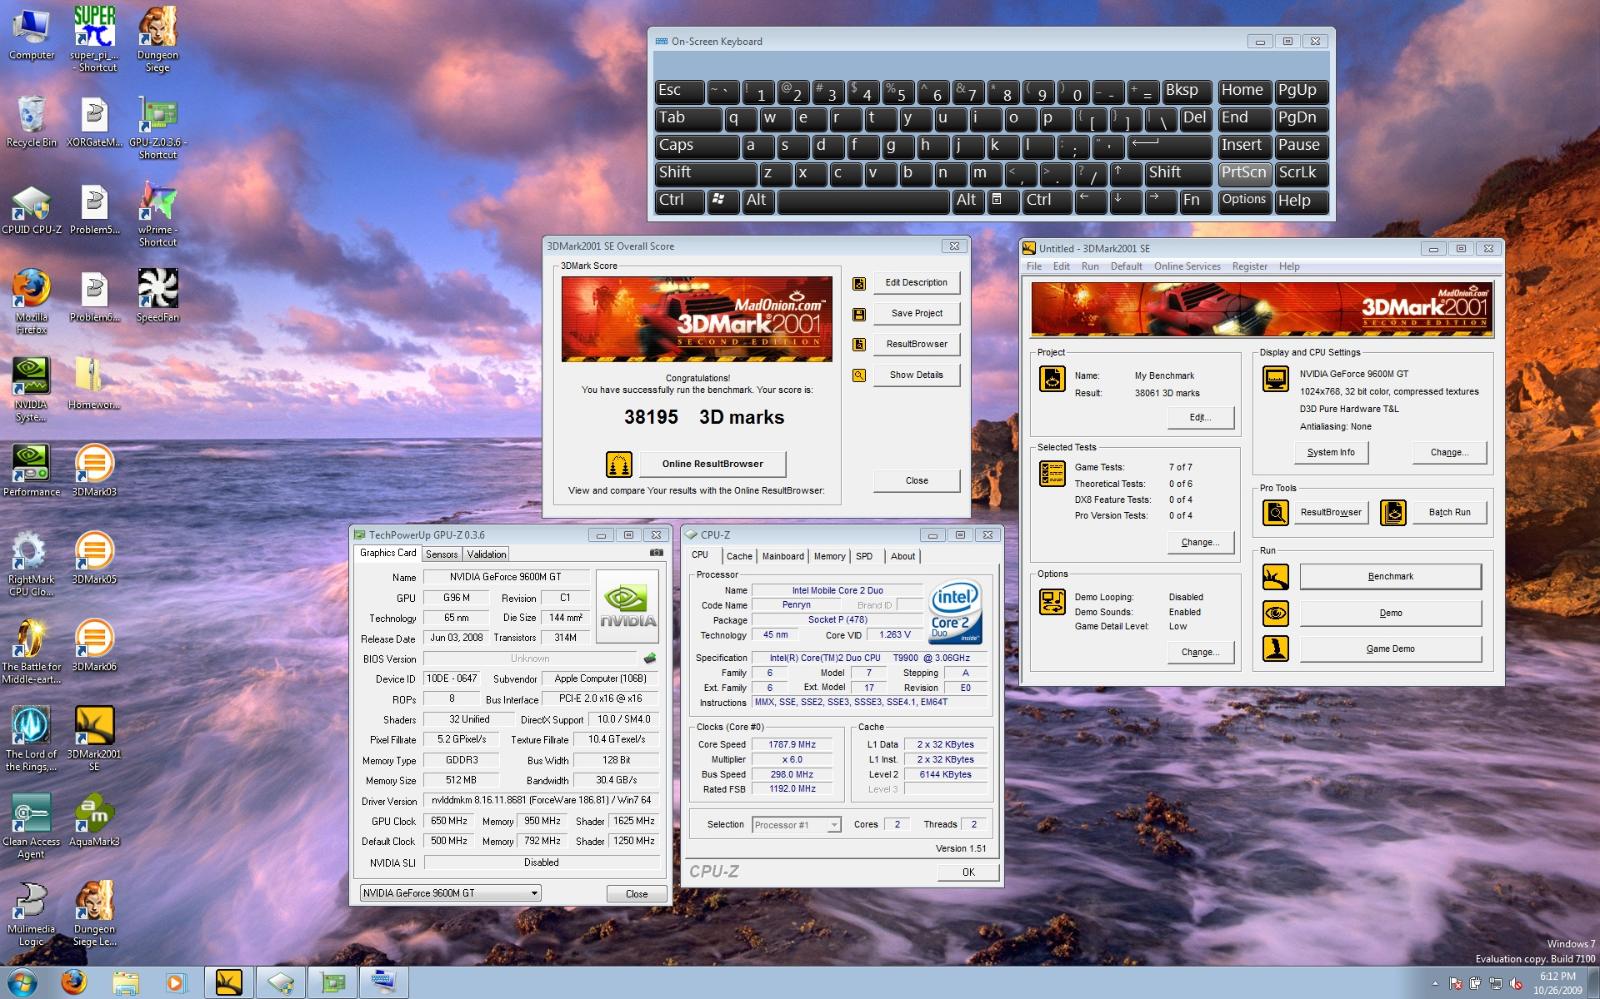Click Change button under Selected Tests

tap(1199, 543)
